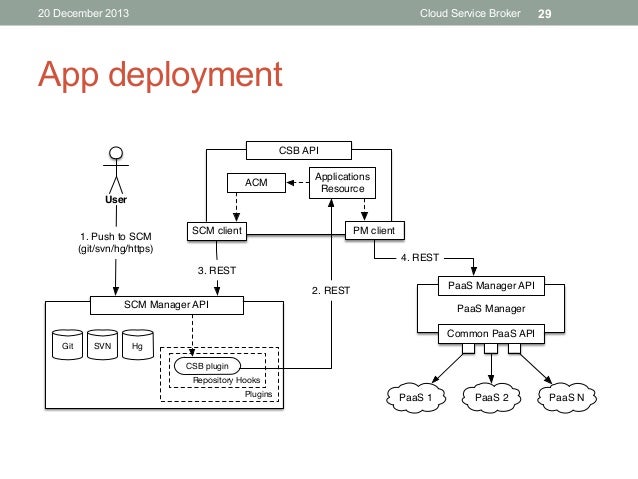The image size is (638, 479).
Task: Select the SVN repository cylinder
Action: pos(102,345)
